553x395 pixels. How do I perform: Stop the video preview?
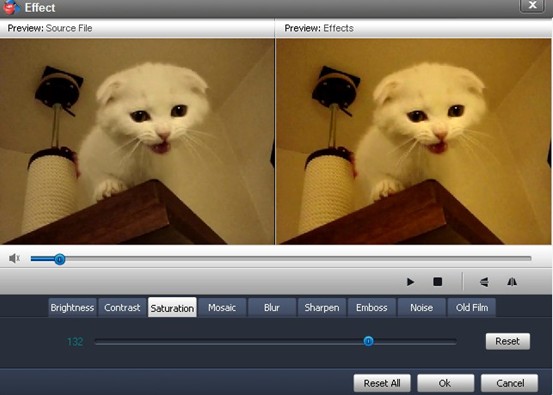pos(438,282)
